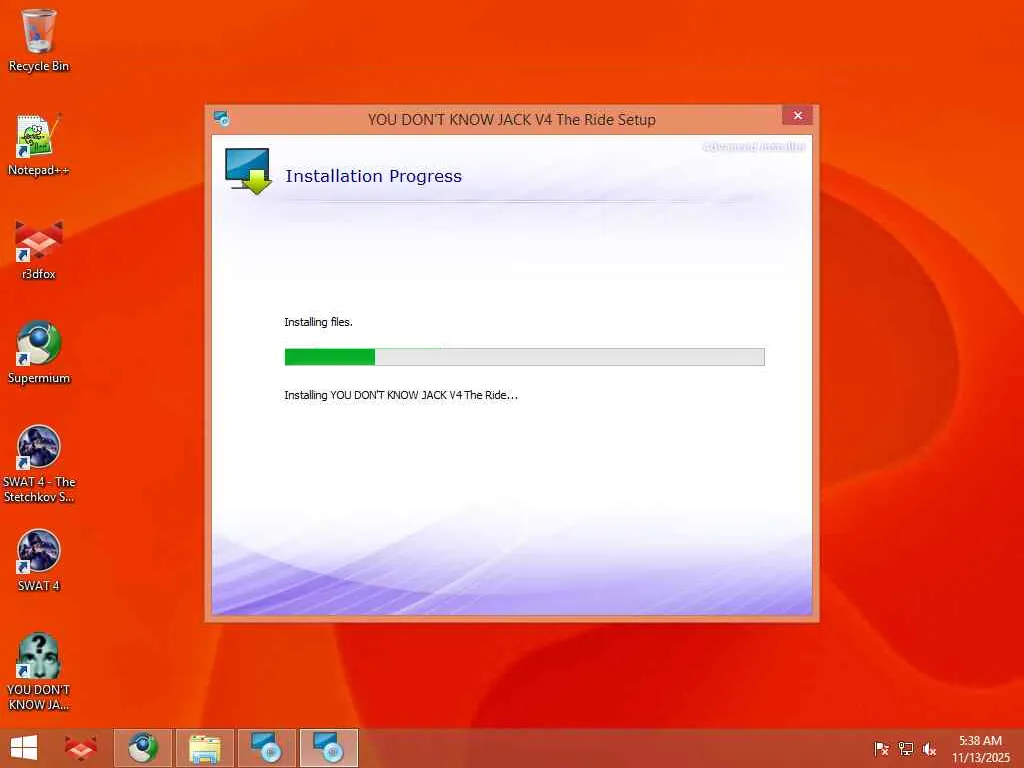
Task: Click the setup window title text
Action: (511, 120)
